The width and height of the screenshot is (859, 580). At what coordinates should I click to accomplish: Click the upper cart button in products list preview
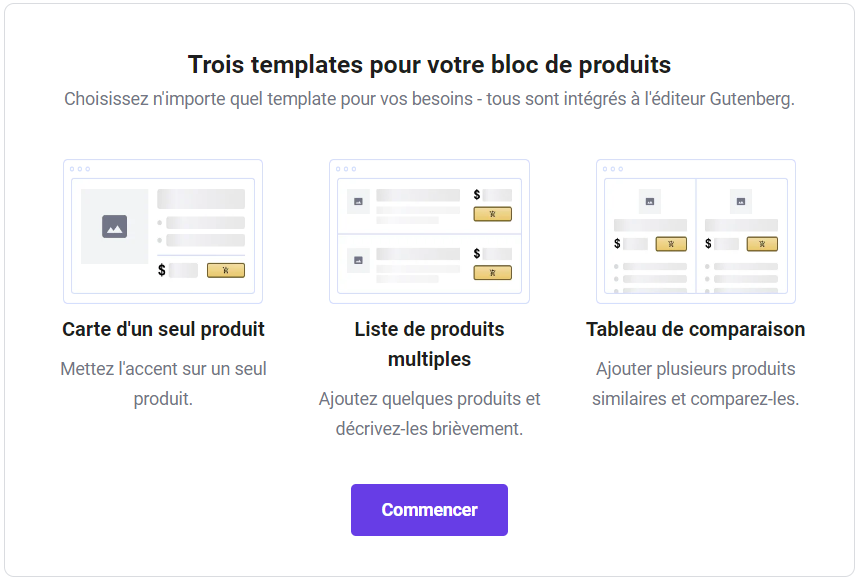pos(491,213)
